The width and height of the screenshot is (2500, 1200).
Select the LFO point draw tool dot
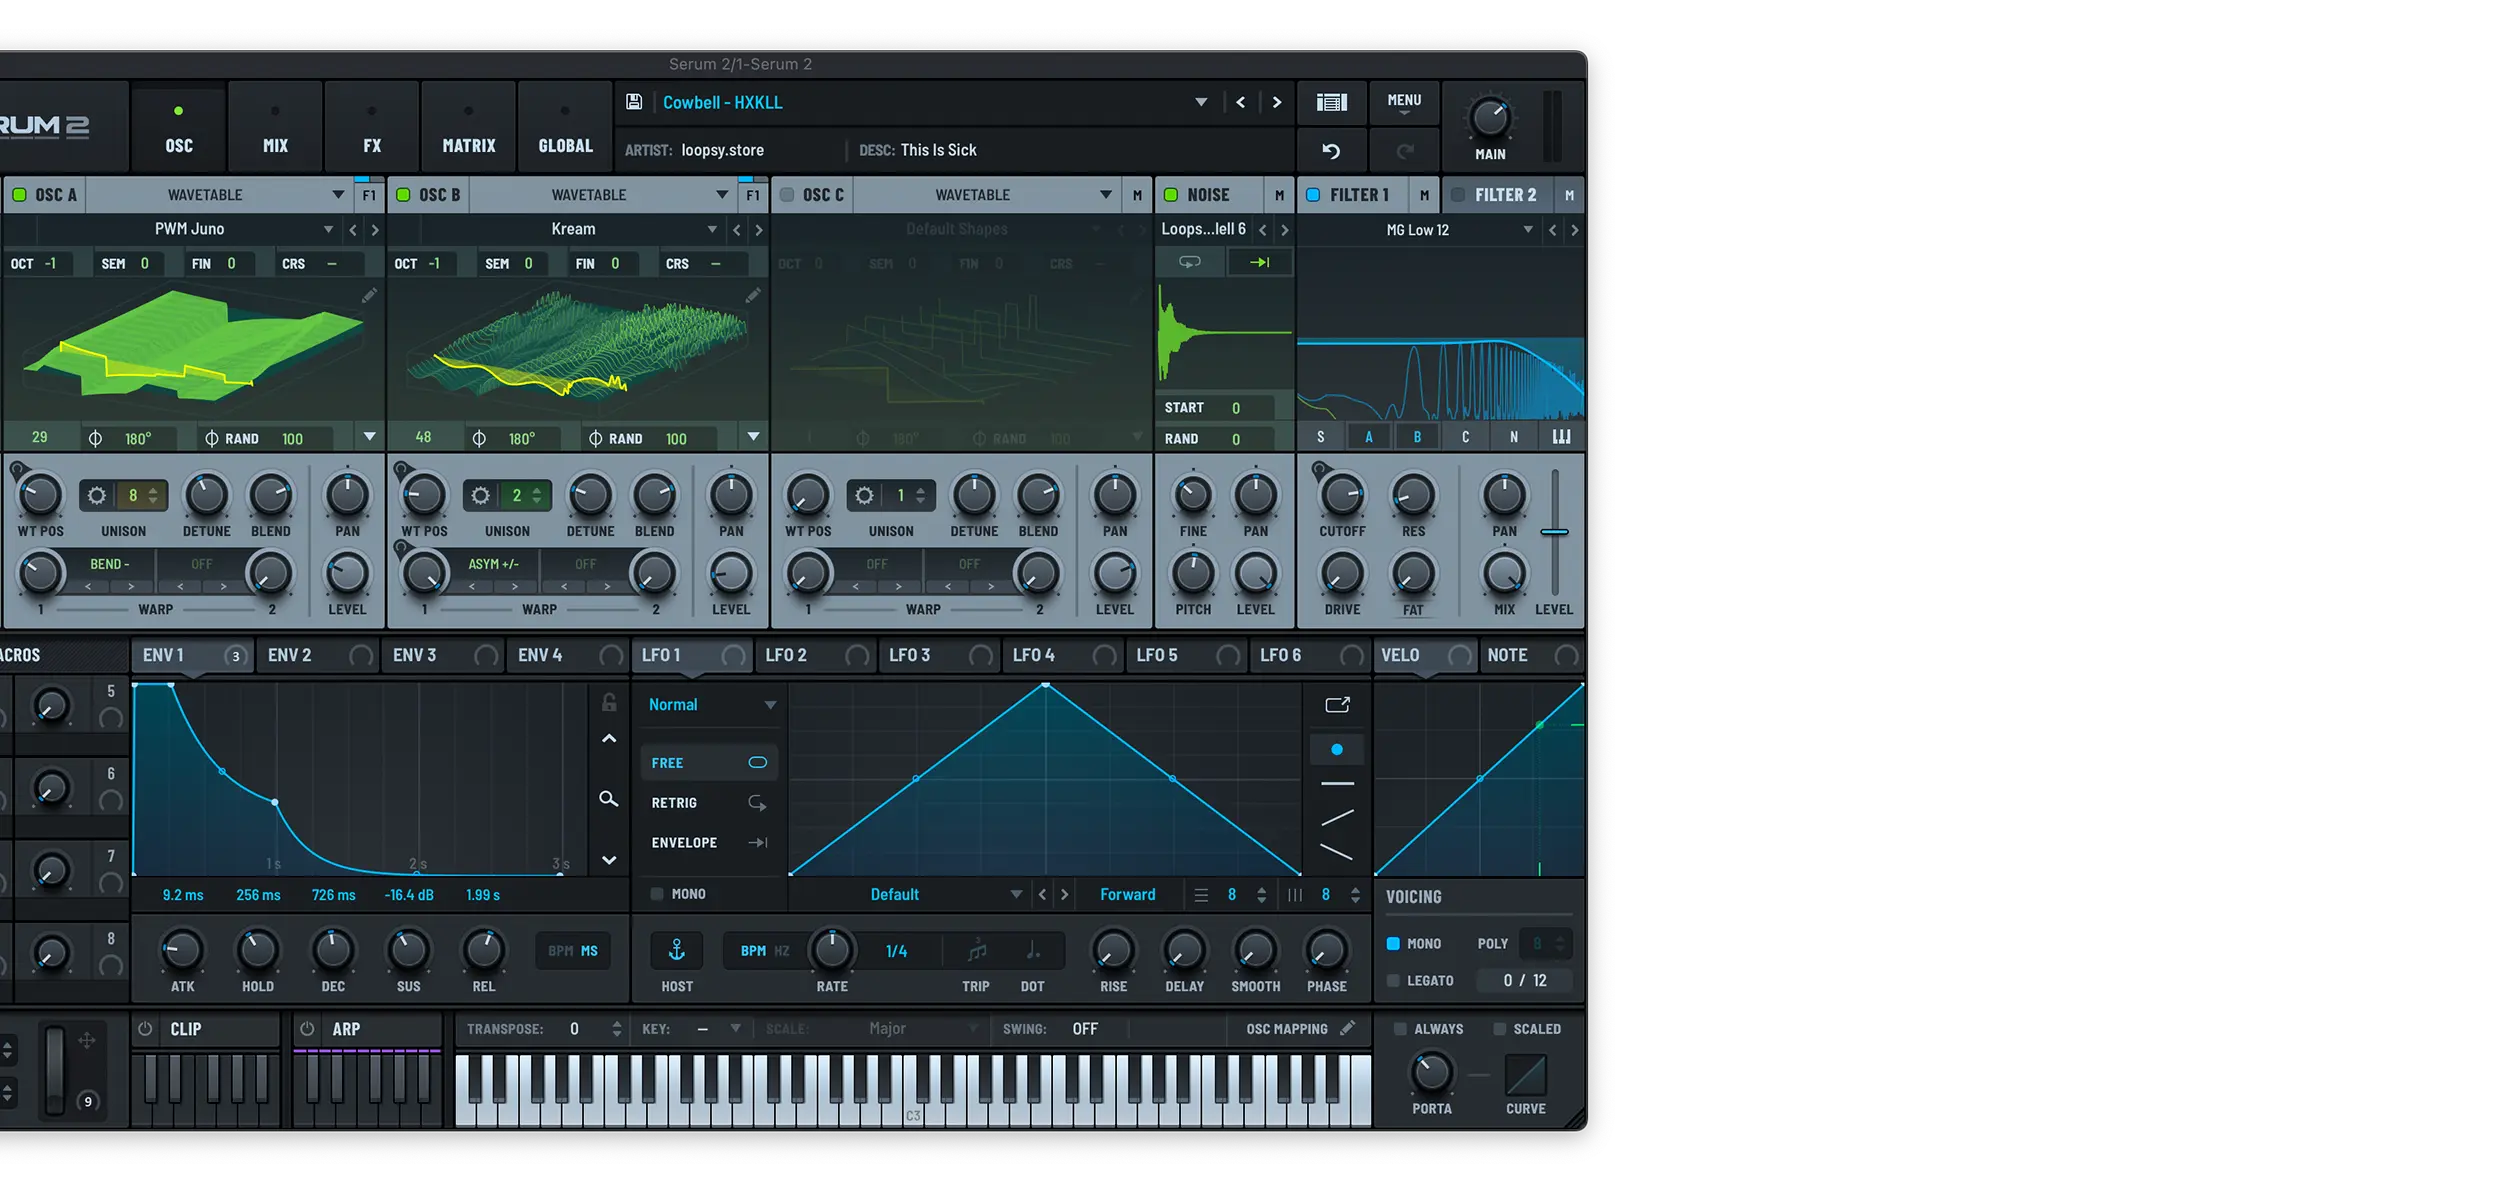point(1337,749)
